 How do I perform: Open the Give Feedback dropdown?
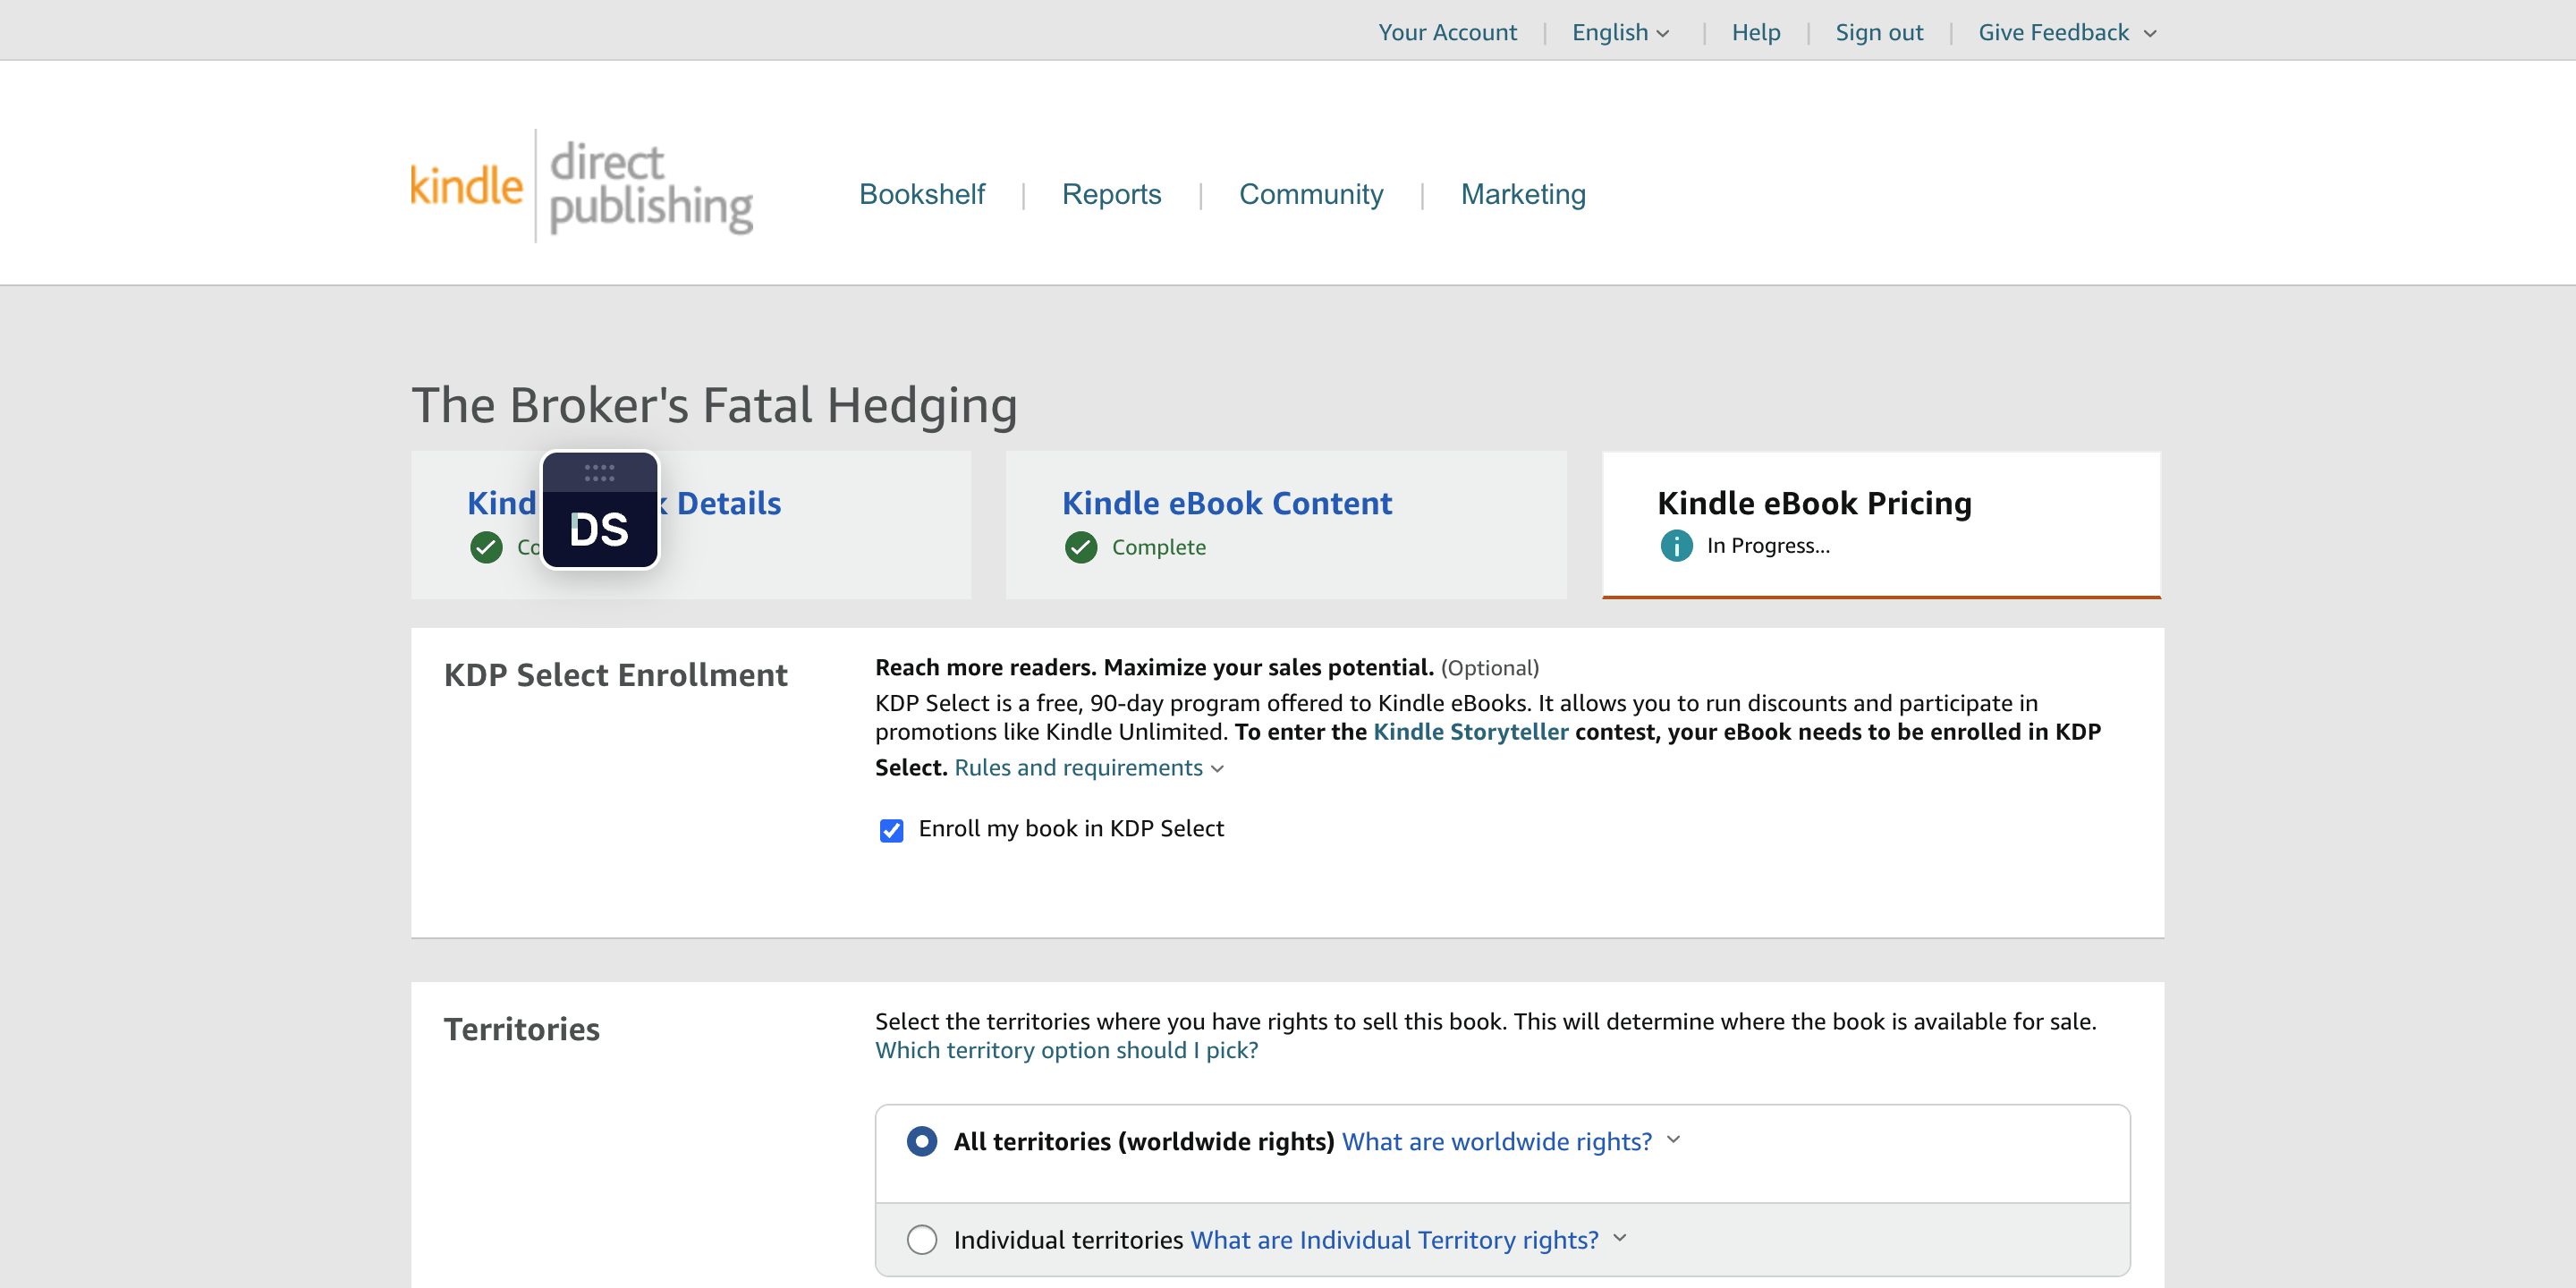coord(2067,32)
